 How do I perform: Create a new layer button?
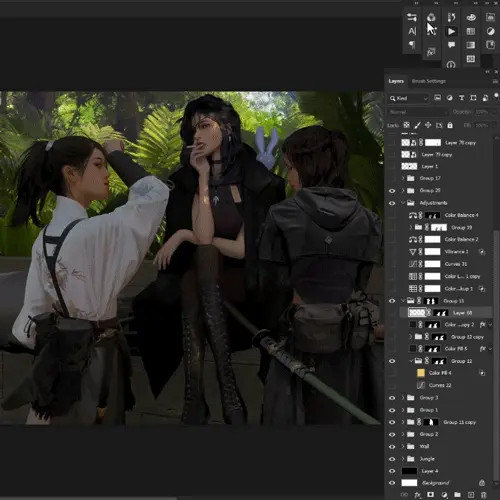coord(471,495)
